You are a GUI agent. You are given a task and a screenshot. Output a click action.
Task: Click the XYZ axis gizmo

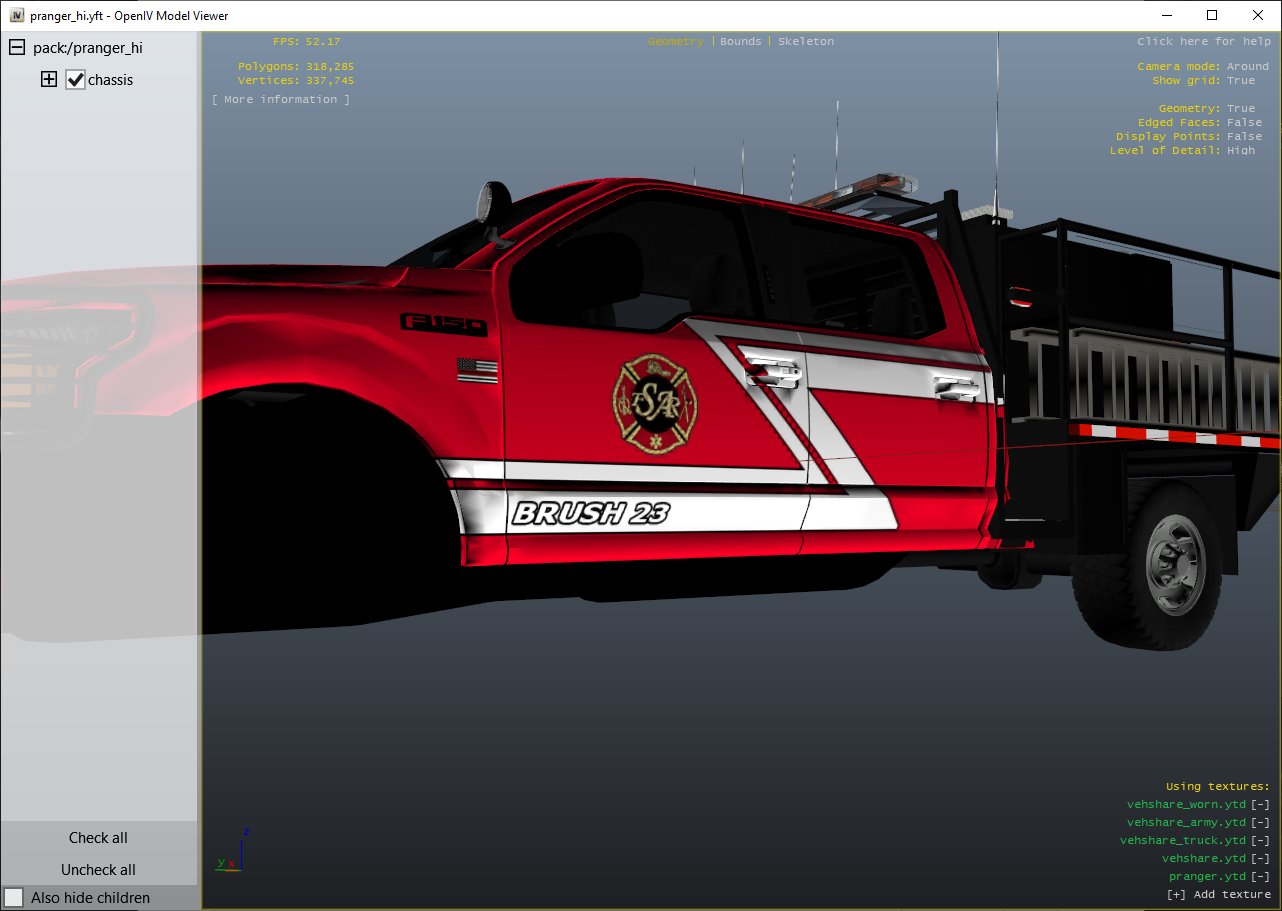pyautogui.click(x=232, y=851)
